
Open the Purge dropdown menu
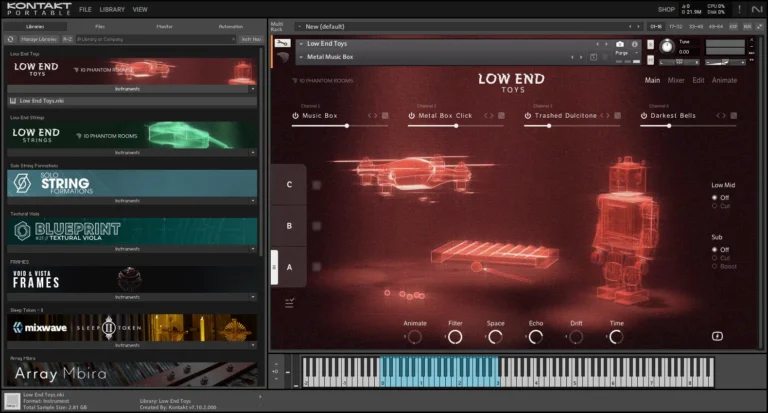pos(627,53)
